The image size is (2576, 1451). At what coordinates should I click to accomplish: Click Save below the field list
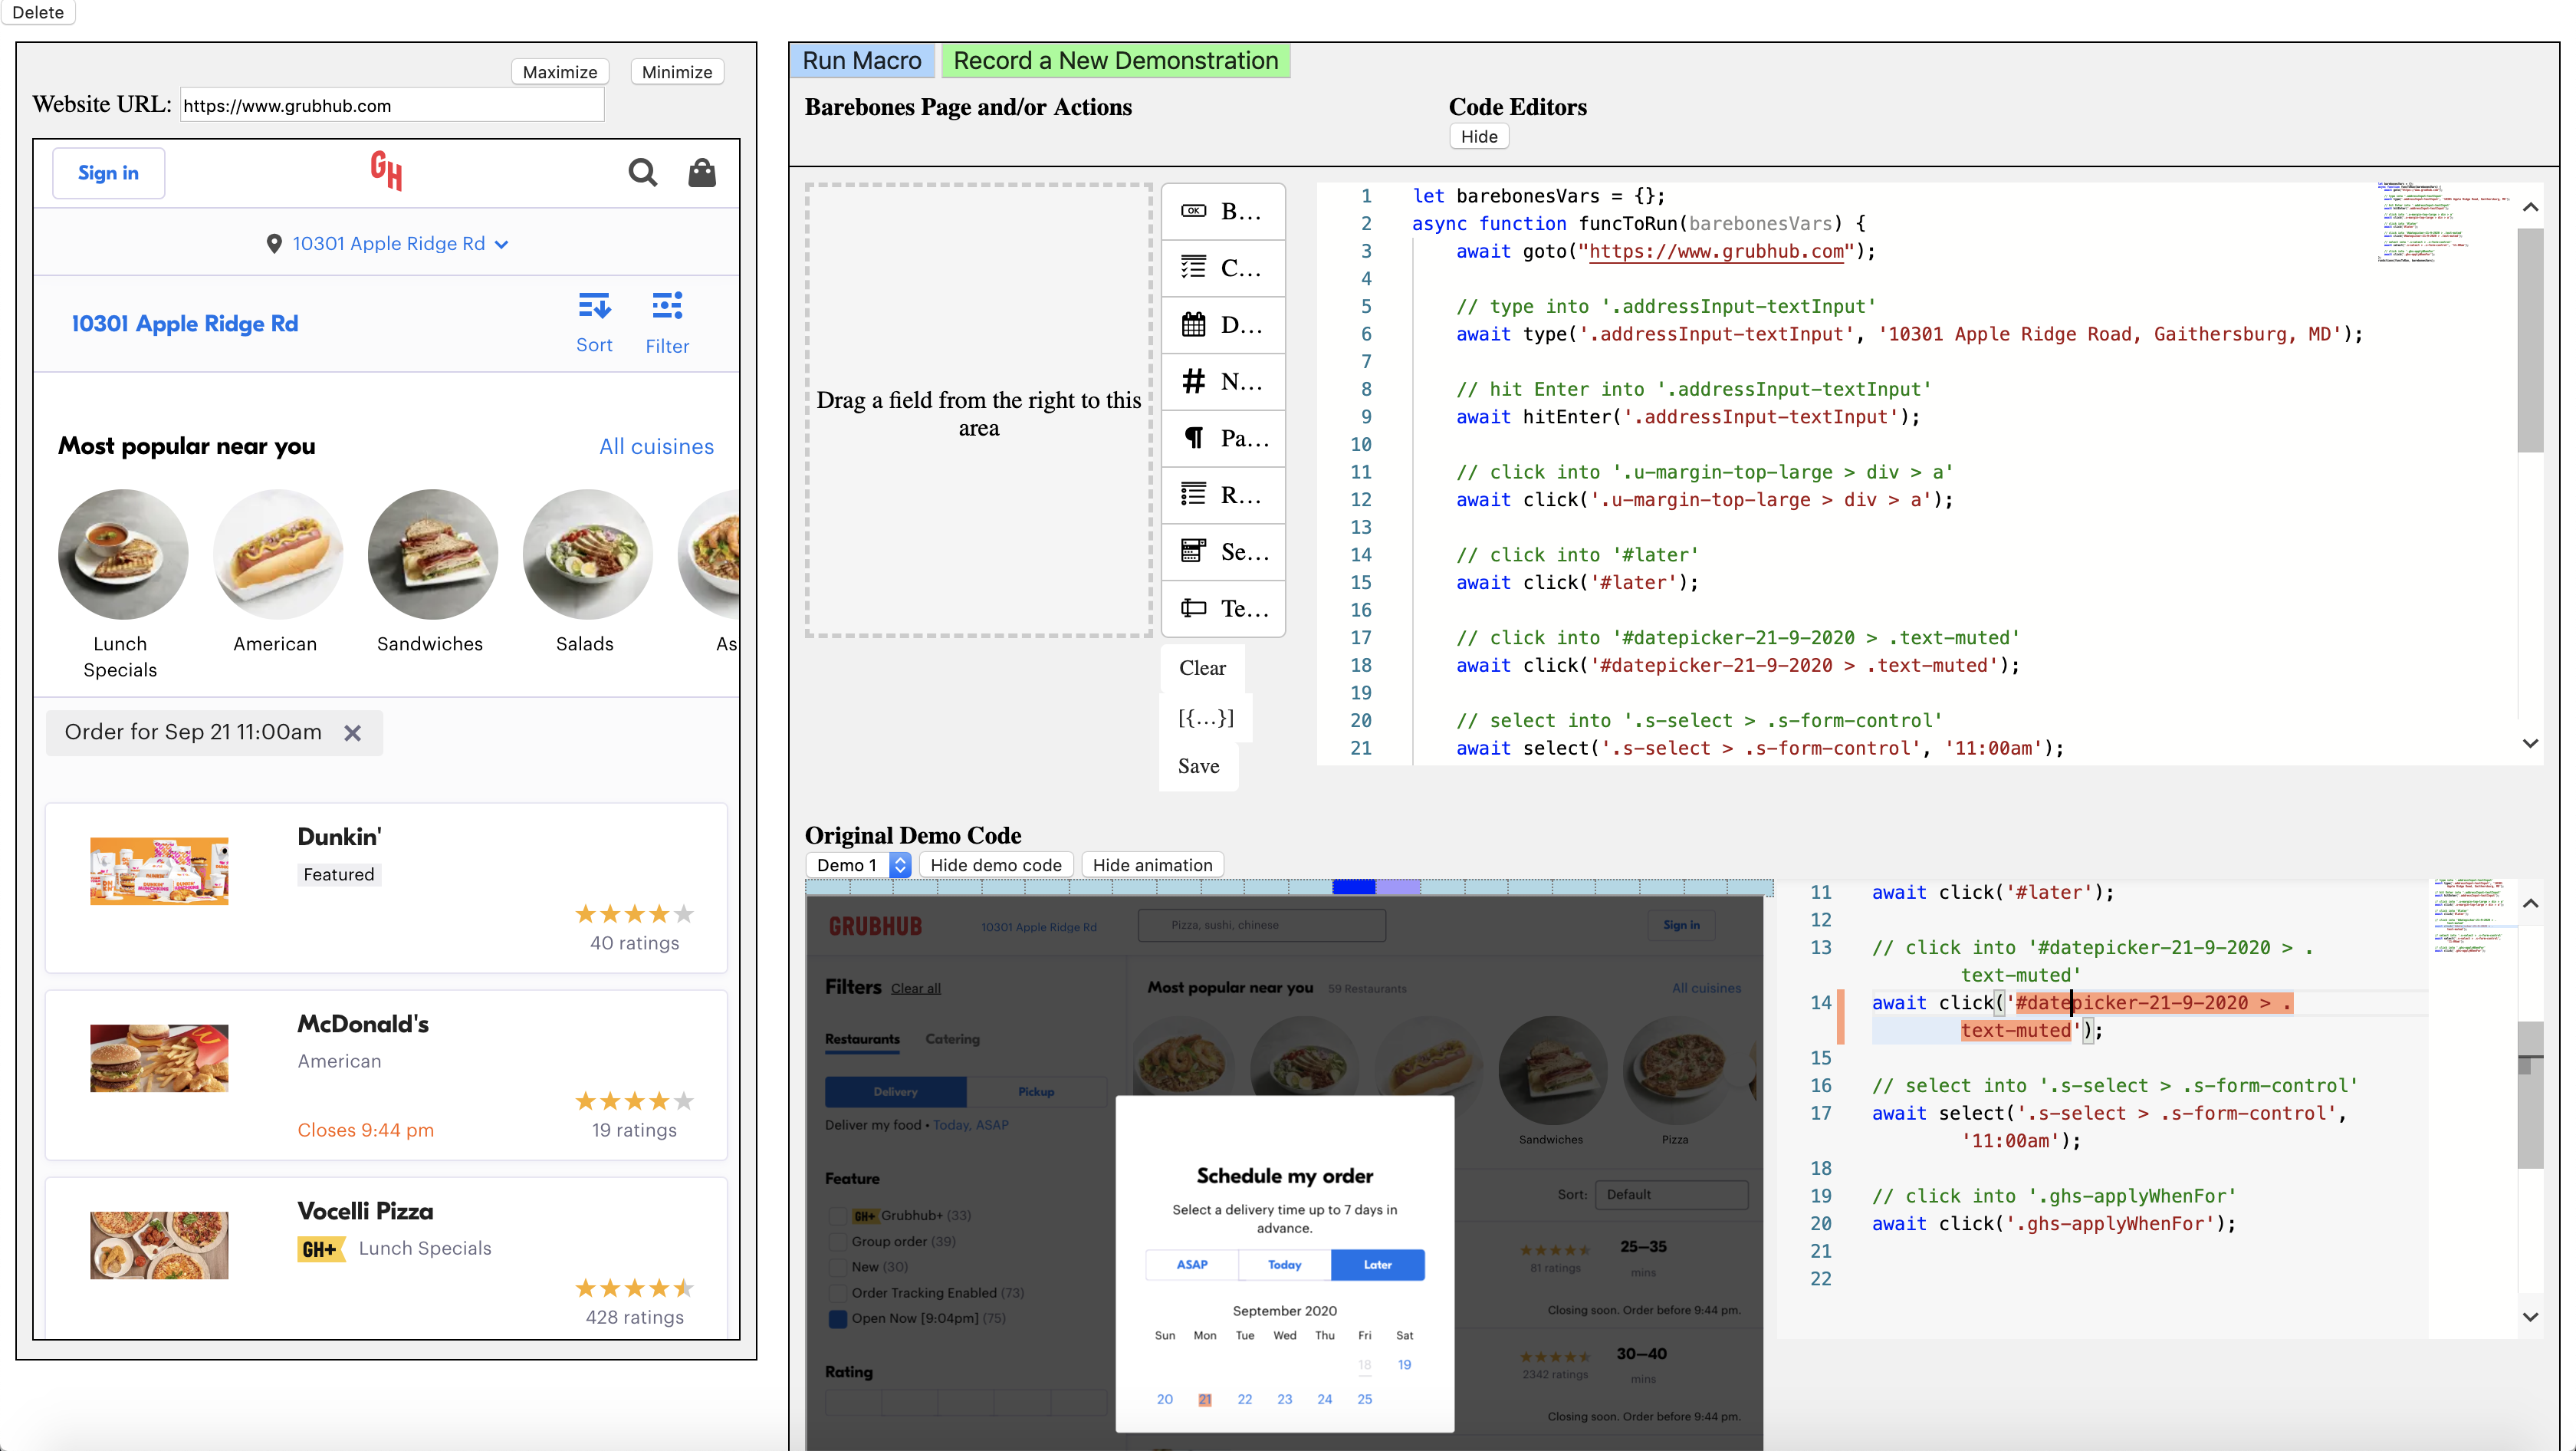point(1198,766)
